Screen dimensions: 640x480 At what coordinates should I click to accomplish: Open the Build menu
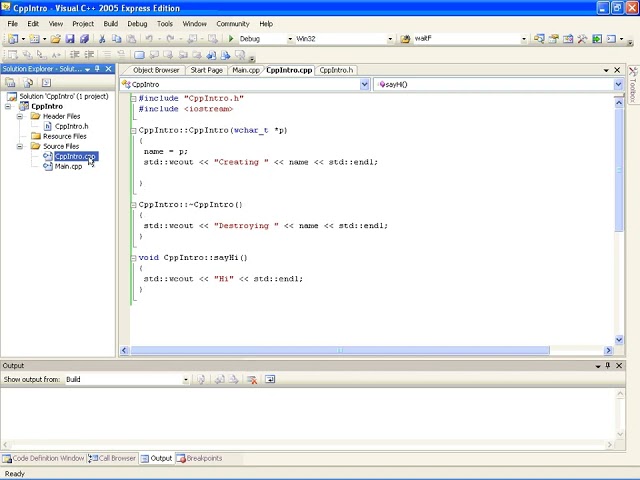tap(111, 24)
